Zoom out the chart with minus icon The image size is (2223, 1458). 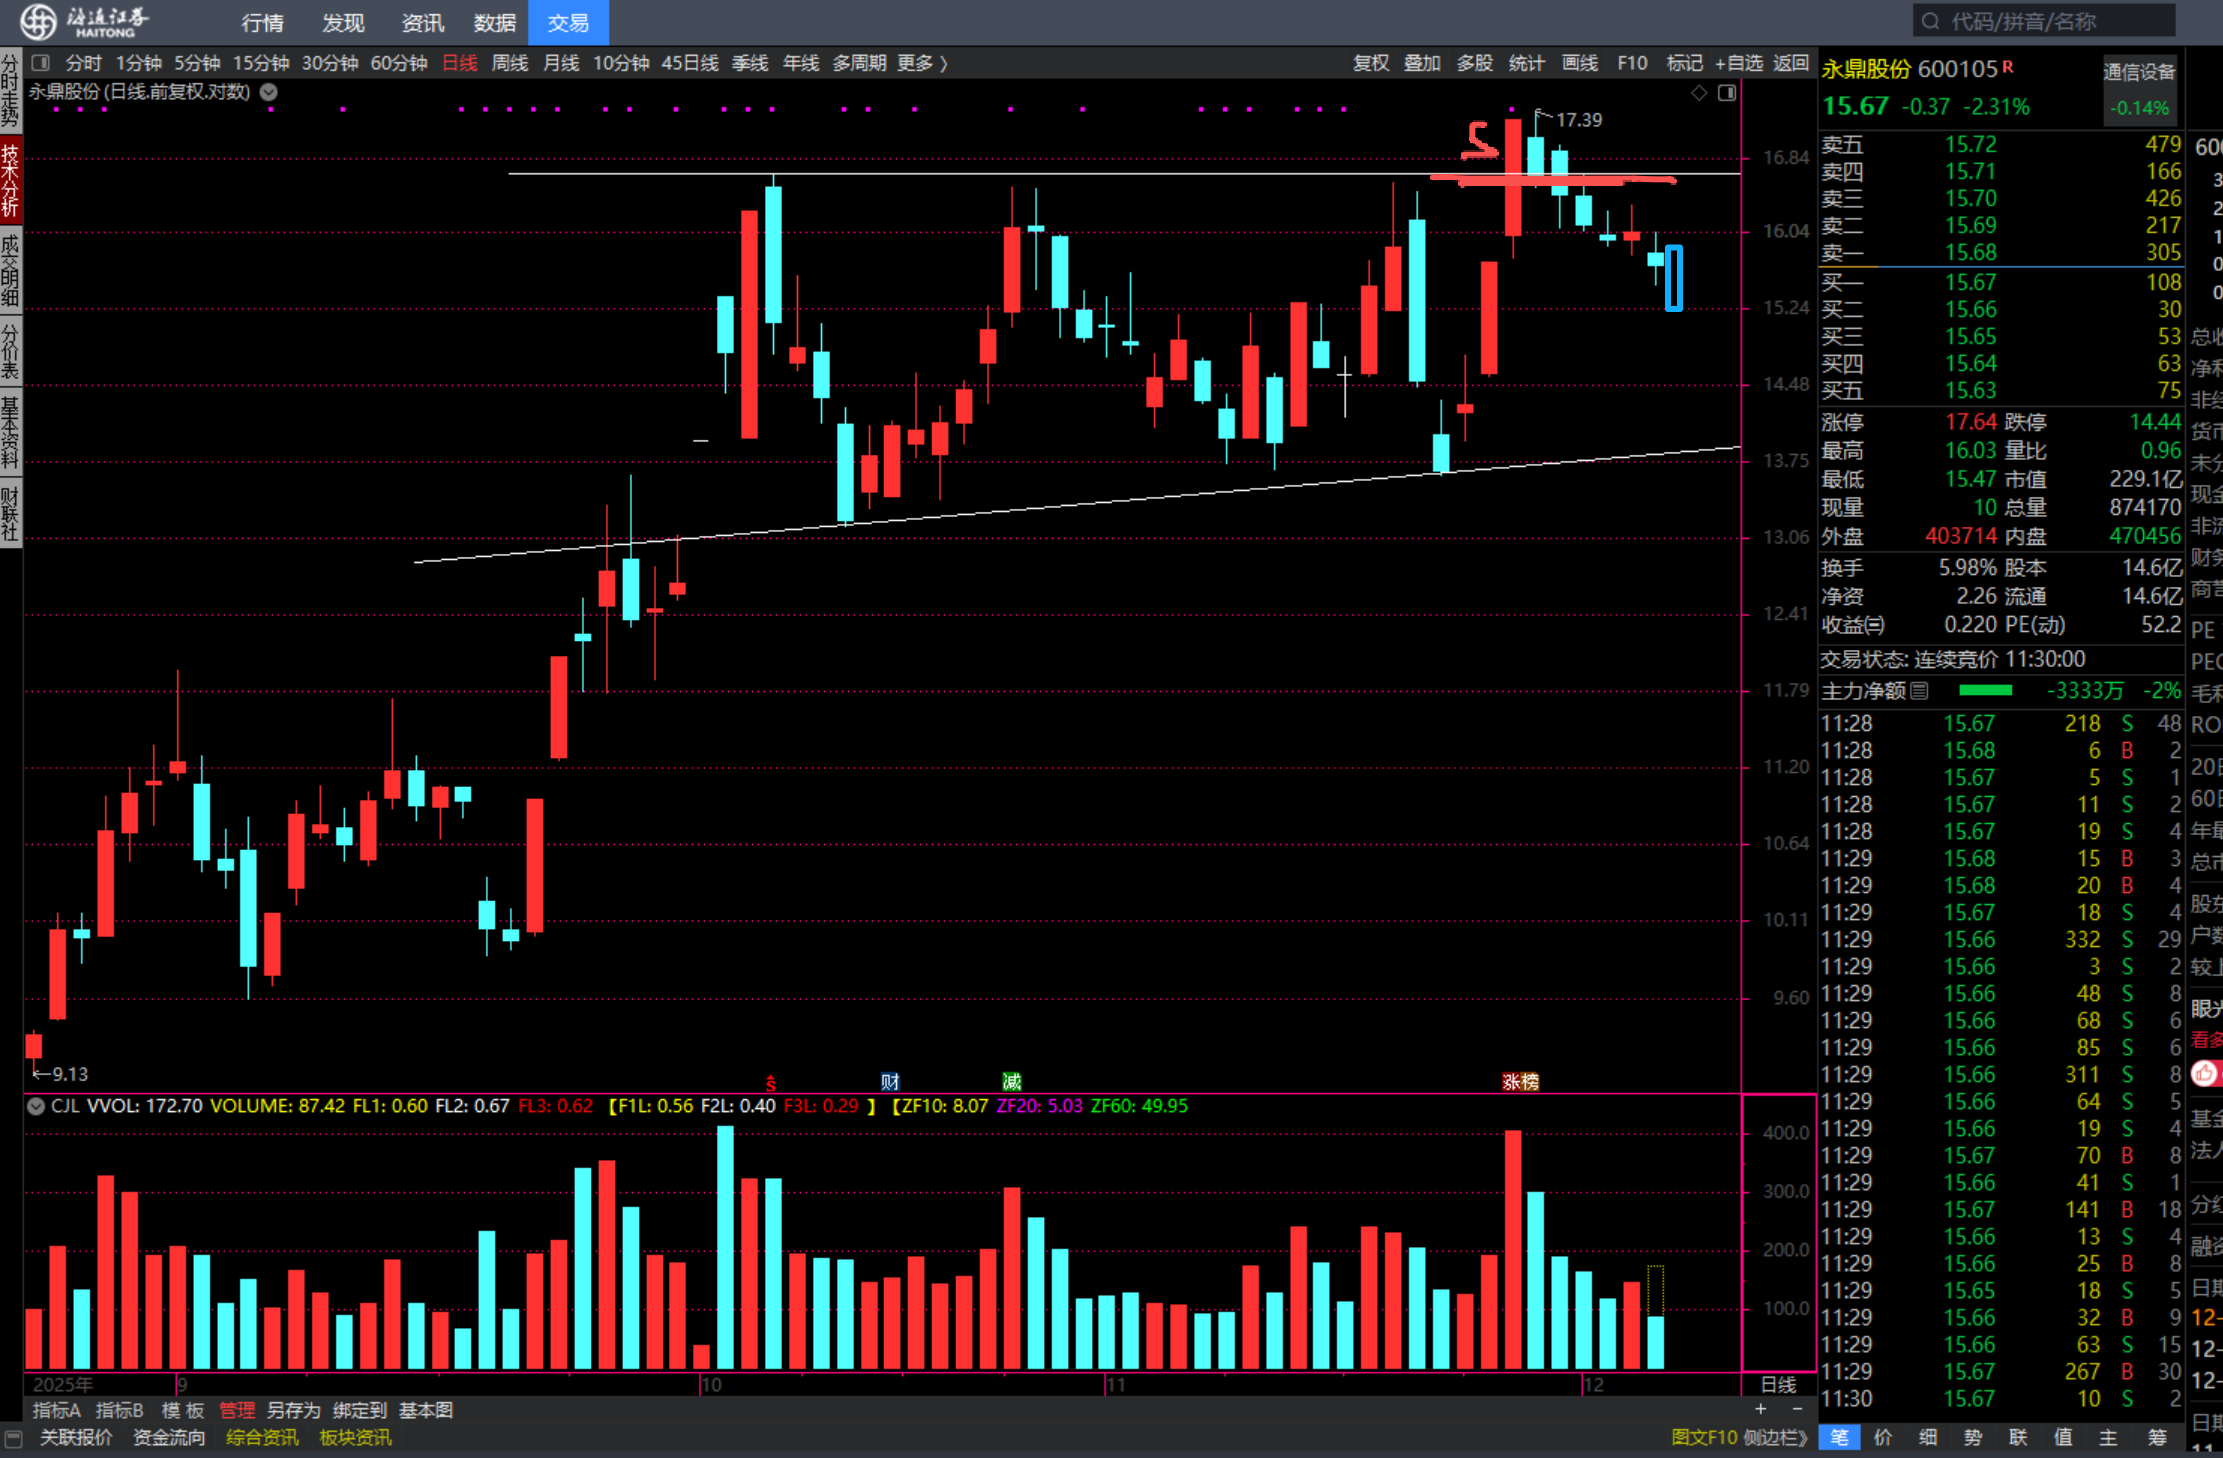1797,1410
